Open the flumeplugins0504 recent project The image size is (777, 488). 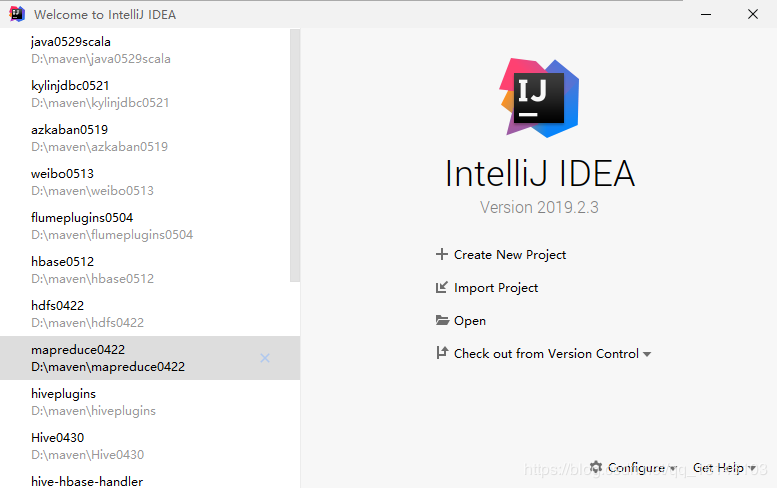[x=110, y=226]
